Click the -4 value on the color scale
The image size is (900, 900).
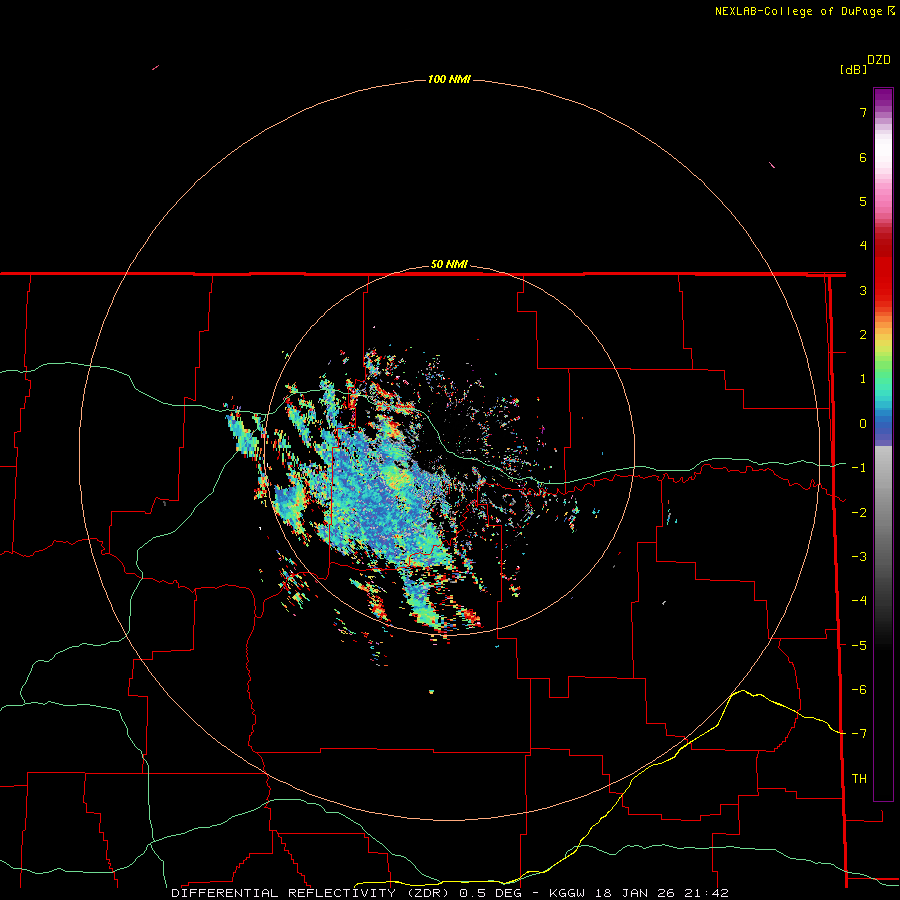tap(859, 601)
